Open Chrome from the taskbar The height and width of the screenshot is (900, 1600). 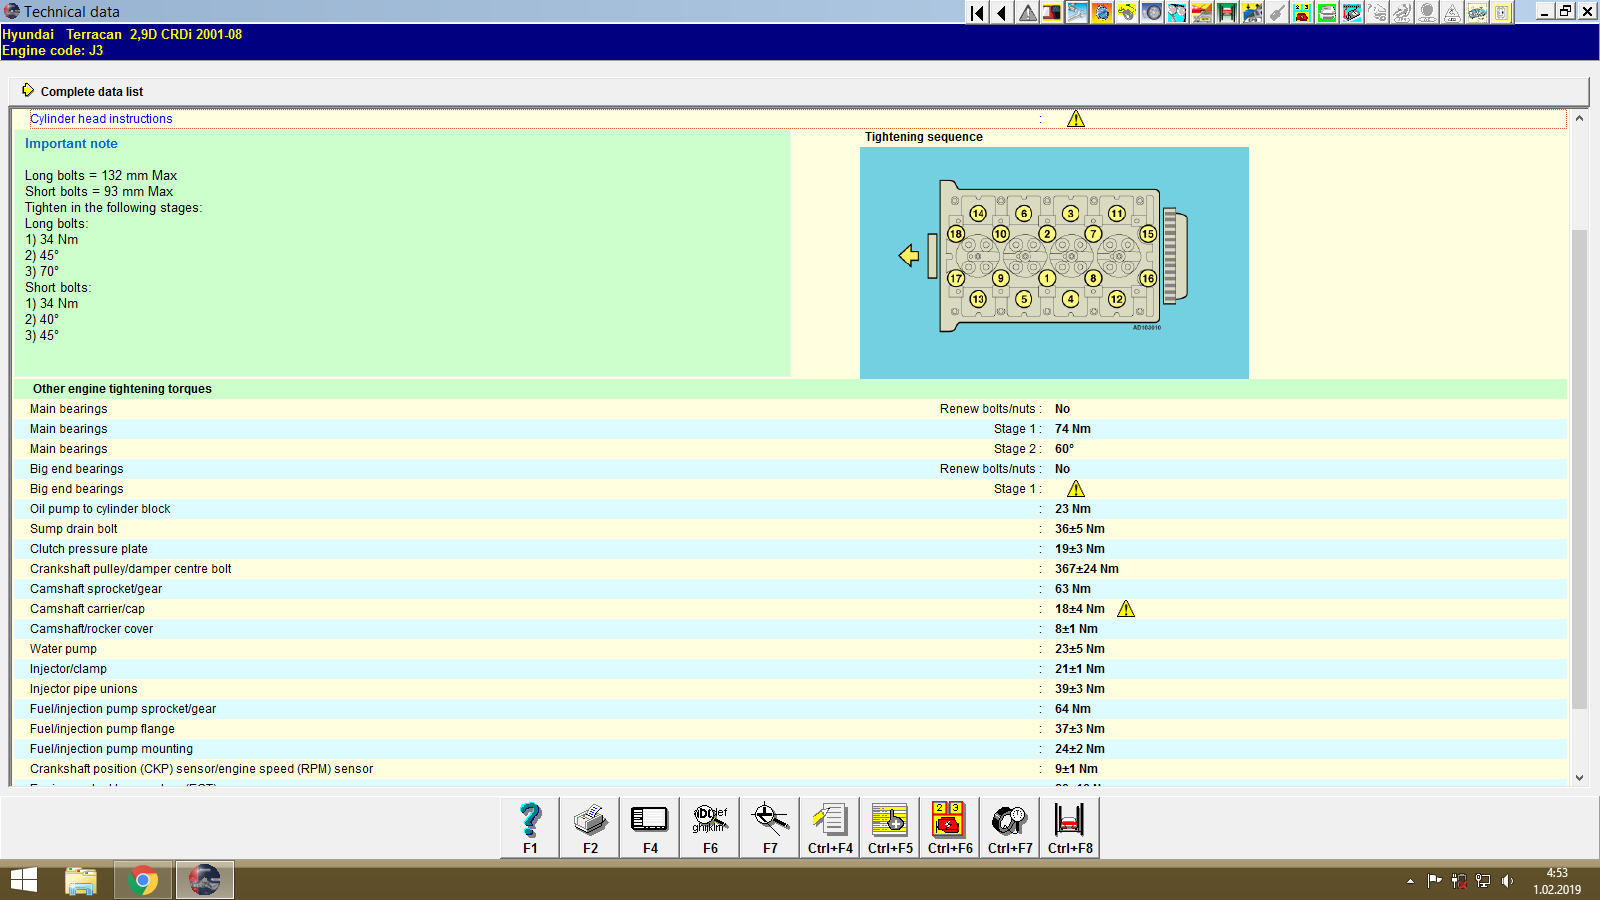[143, 880]
